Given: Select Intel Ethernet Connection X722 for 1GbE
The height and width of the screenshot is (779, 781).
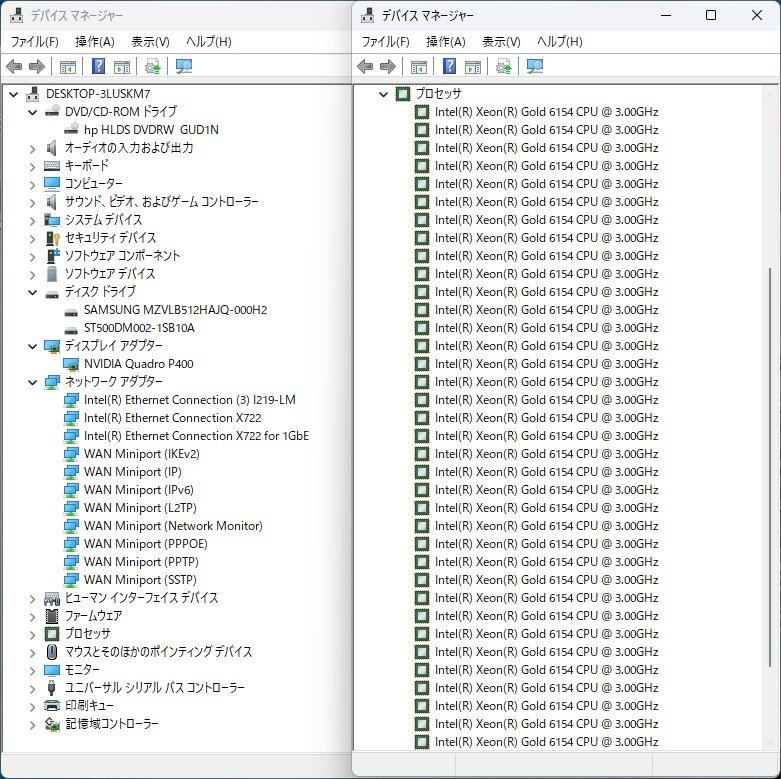Looking at the screenshot, I should coord(196,436).
